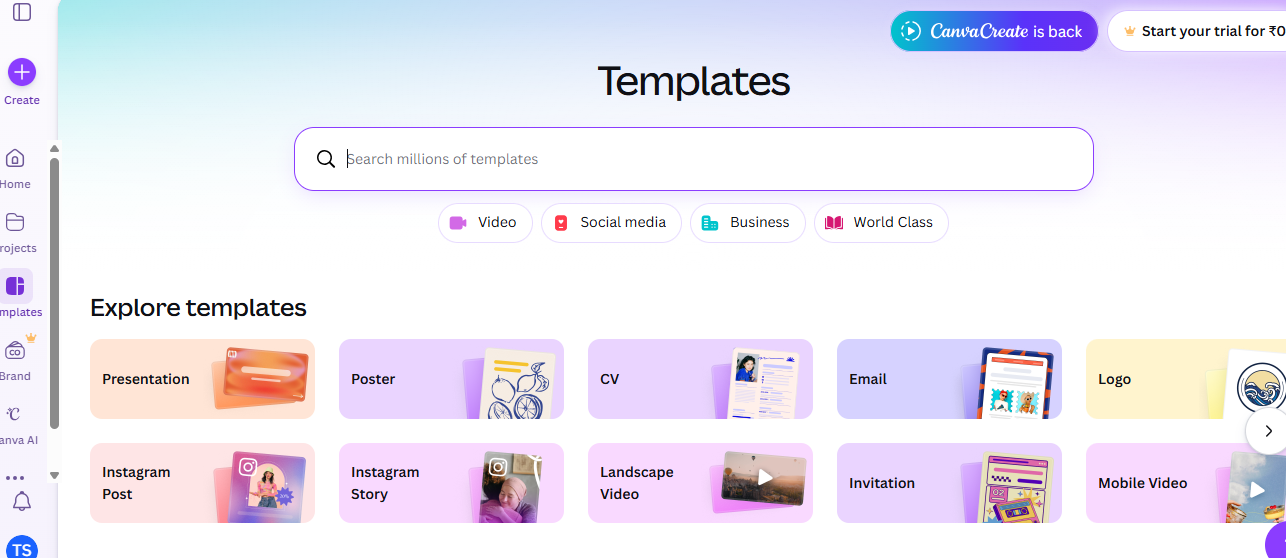Click the Canva Create play icon
This screenshot has width=1286, height=558.
[x=910, y=31]
